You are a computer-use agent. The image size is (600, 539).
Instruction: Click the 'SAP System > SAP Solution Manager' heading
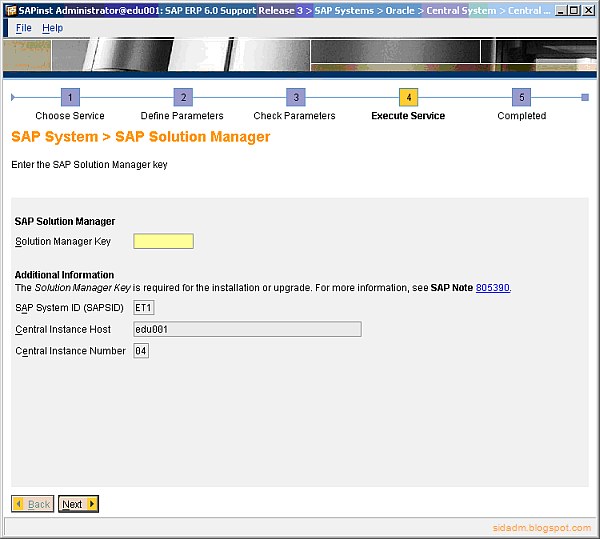(x=141, y=137)
